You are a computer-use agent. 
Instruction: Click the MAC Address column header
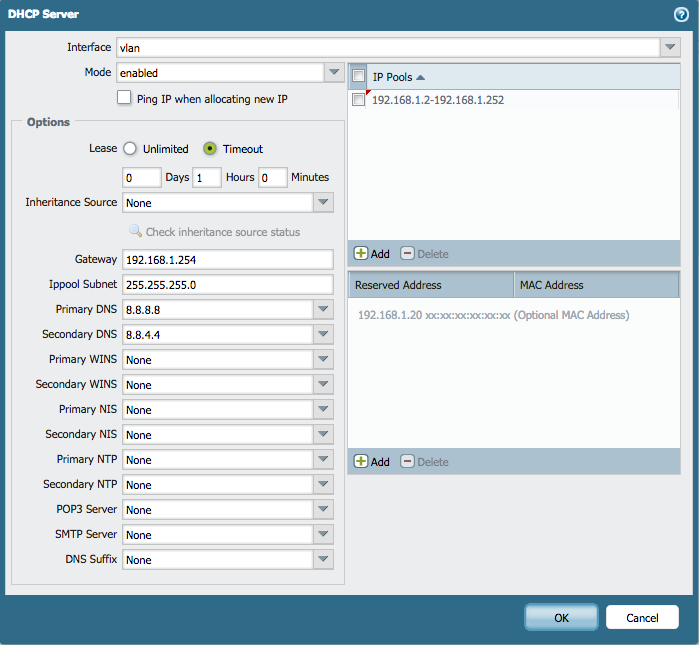[x=595, y=285]
